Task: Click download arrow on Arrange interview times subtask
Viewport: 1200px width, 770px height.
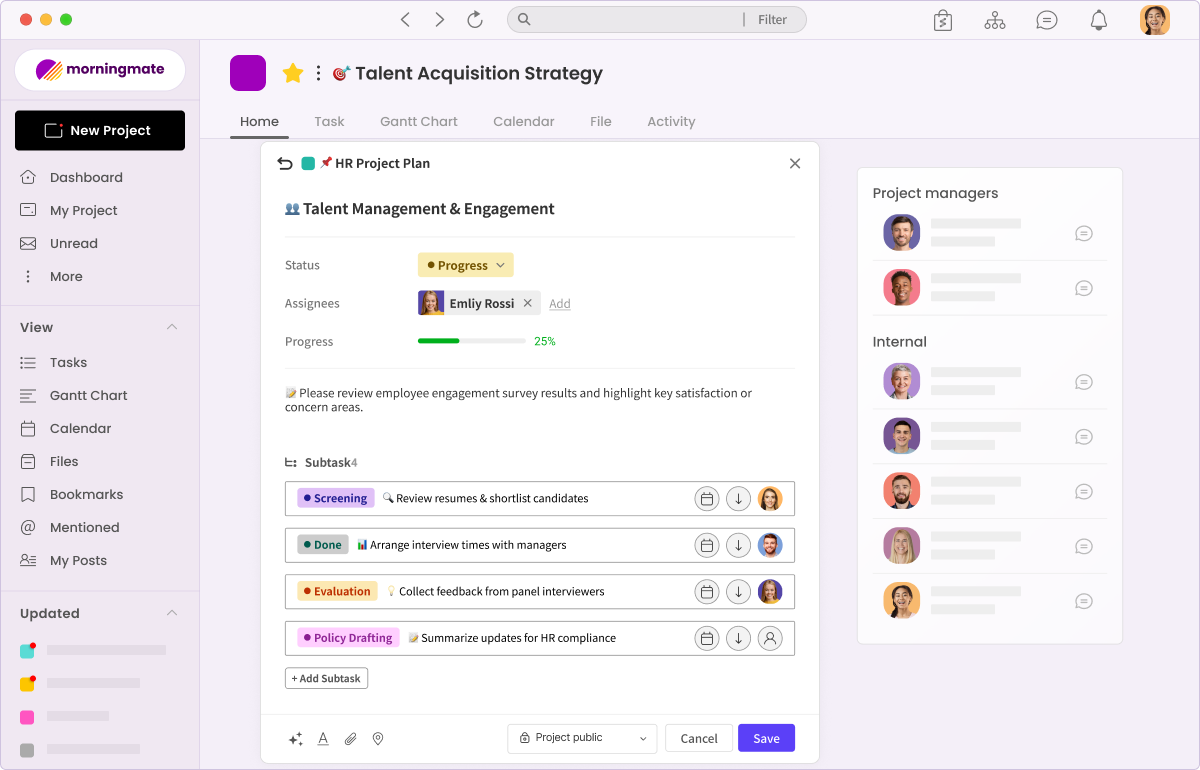Action: pyautogui.click(x=739, y=545)
